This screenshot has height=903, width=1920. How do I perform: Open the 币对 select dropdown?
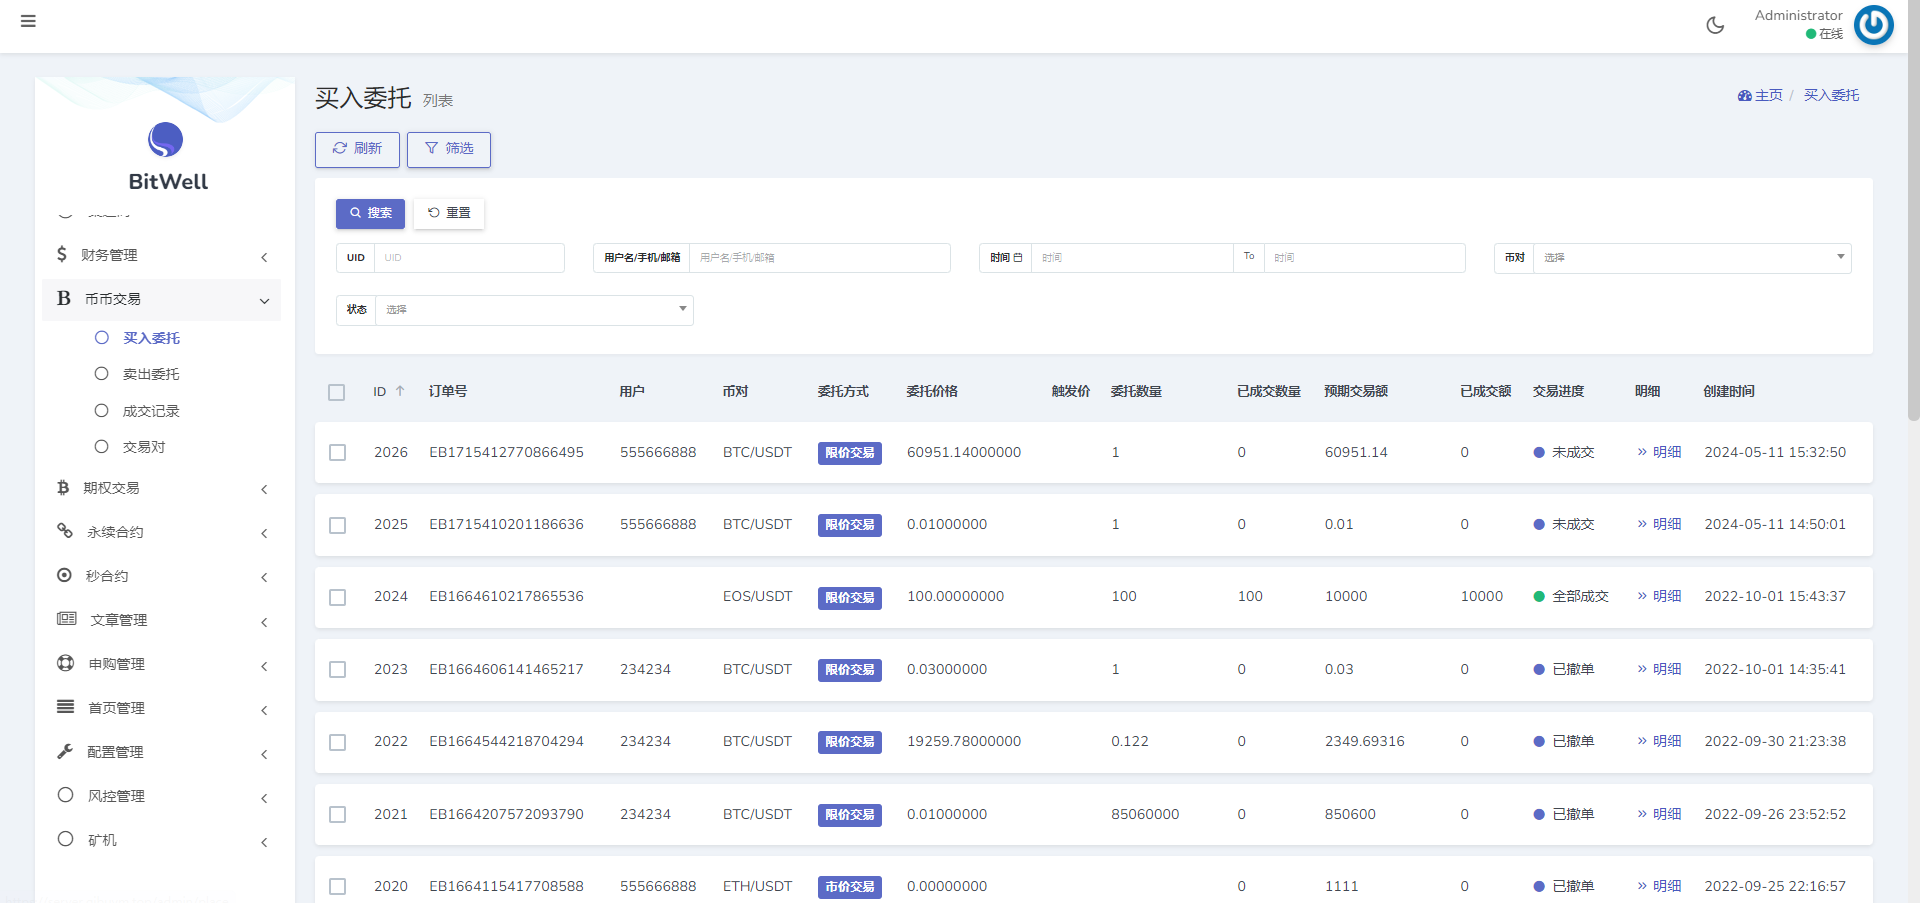click(x=1691, y=258)
